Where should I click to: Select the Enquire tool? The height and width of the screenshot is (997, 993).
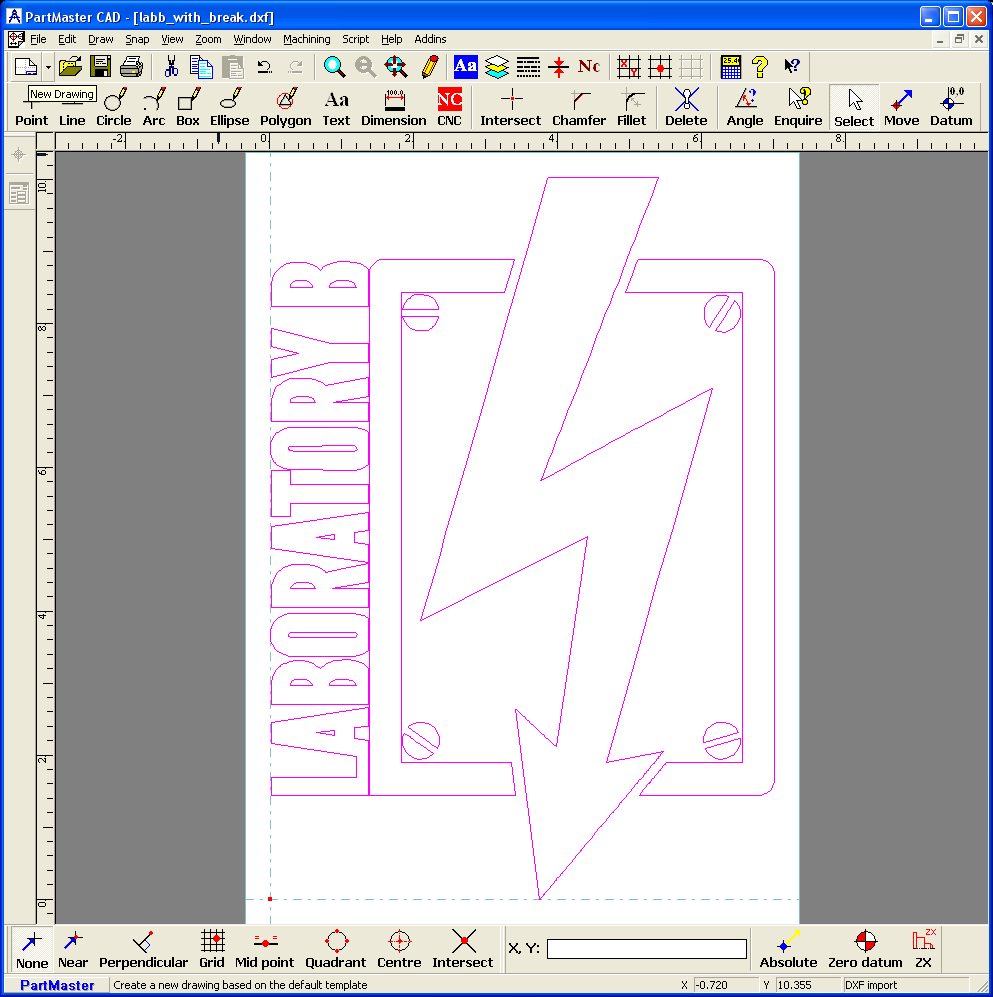(798, 107)
